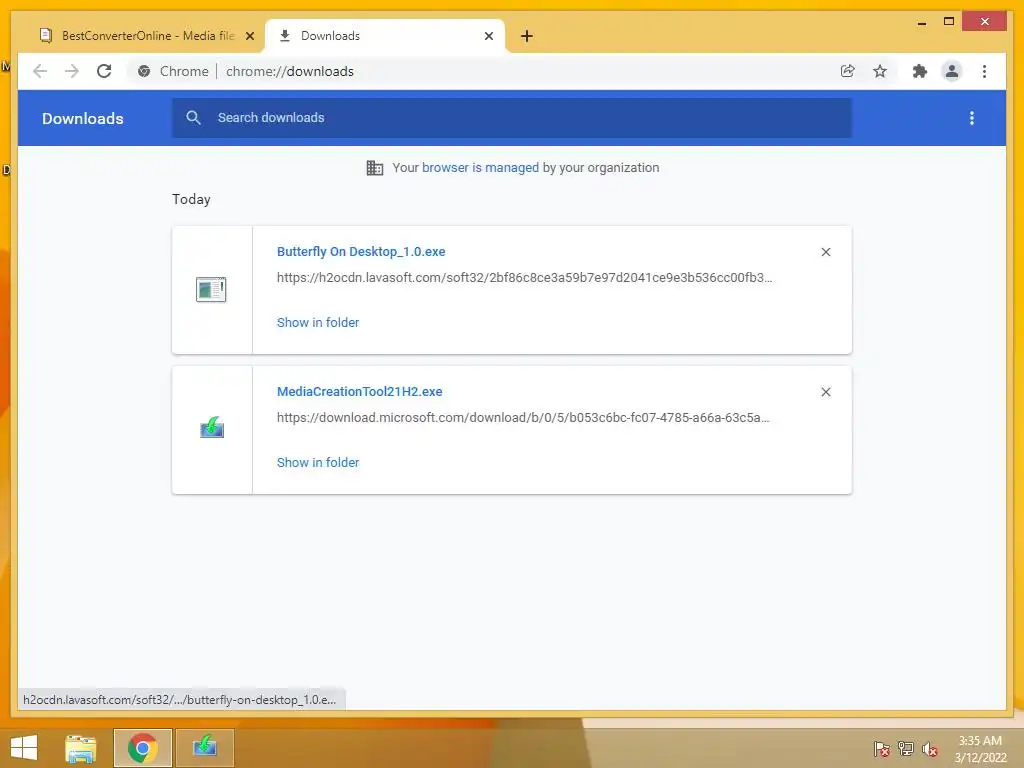Click the MediaCreationTool file icon

click(212, 428)
